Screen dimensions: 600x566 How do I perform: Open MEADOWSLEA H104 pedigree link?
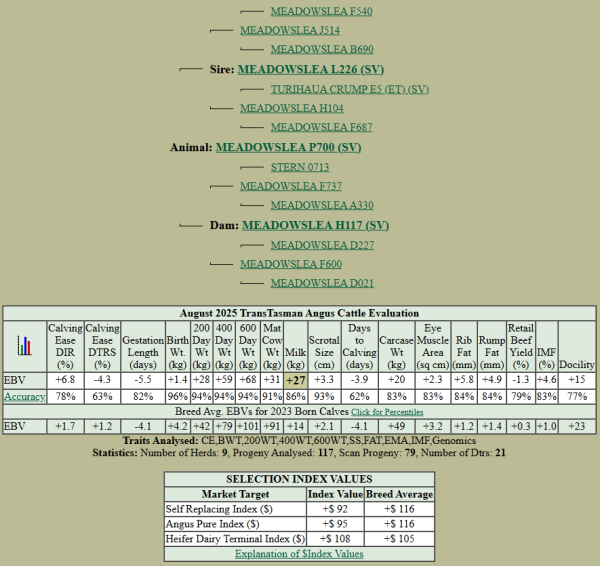click(292, 109)
